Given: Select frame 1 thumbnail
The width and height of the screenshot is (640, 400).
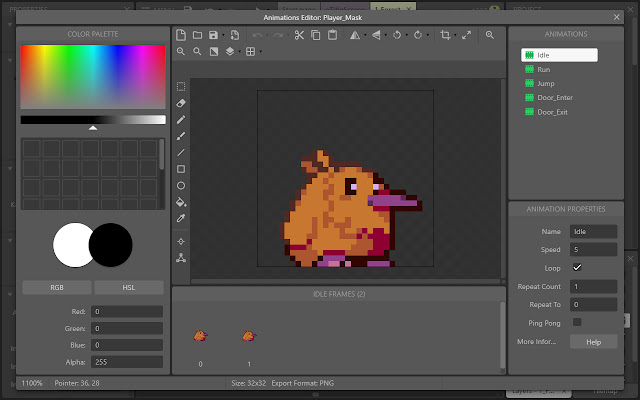Looking at the screenshot, I should [x=249, y=336].
